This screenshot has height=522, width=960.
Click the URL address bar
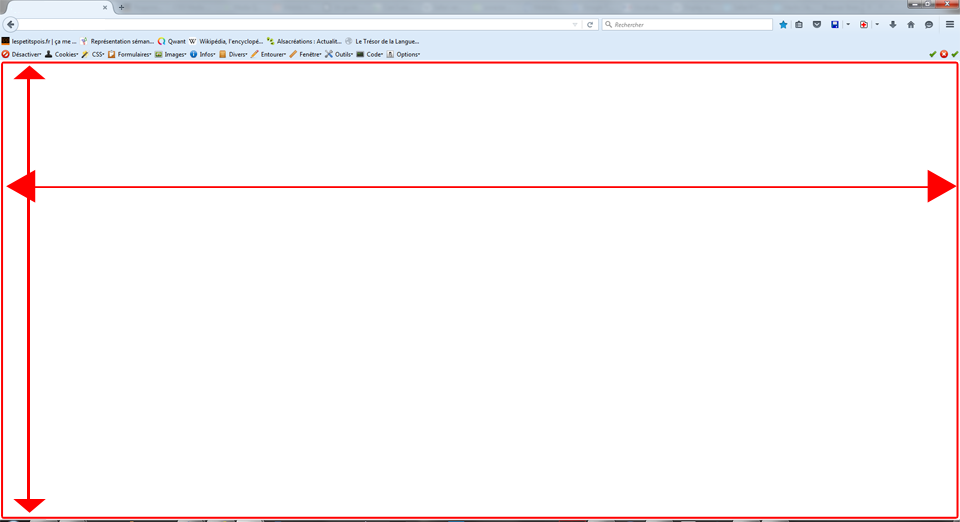(x=294, y=24)
